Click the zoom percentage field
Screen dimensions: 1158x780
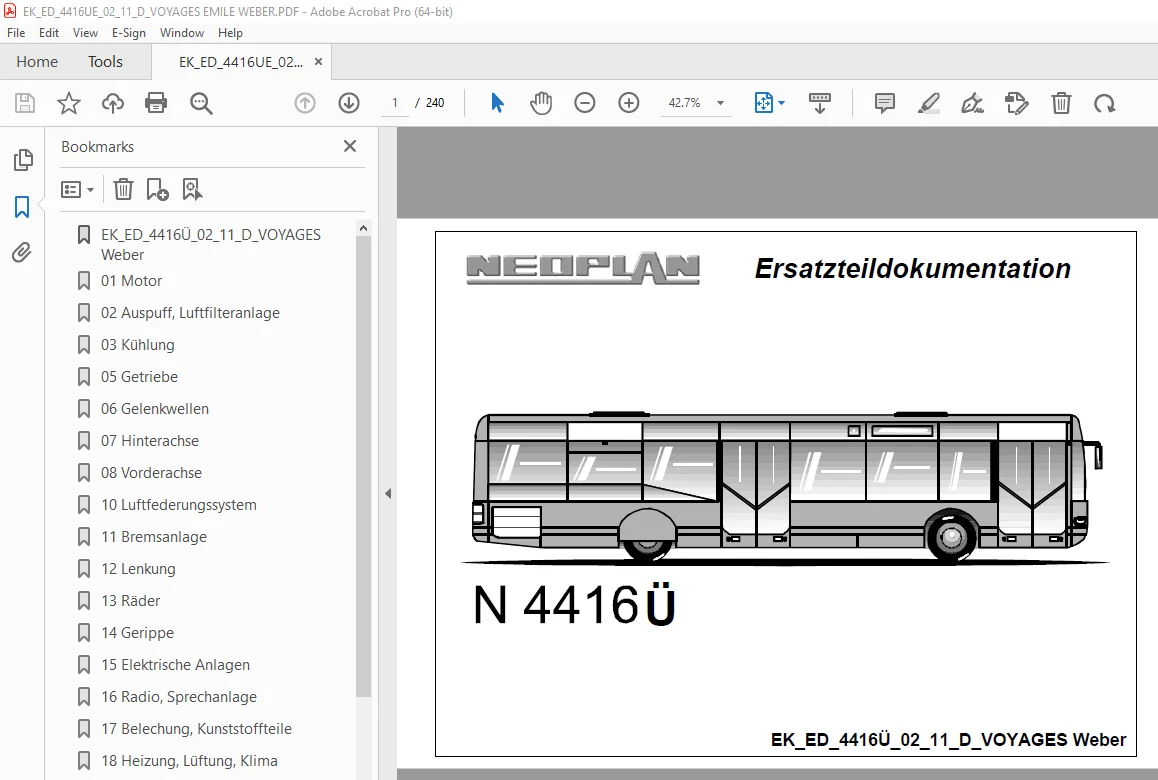tap(685, 103)
